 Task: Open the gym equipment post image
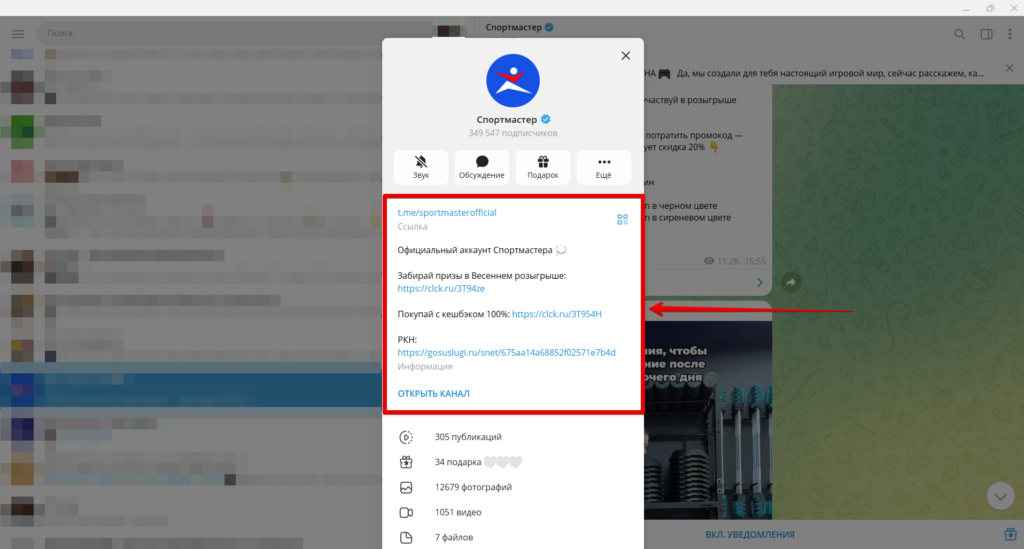(x=708, y=420)
